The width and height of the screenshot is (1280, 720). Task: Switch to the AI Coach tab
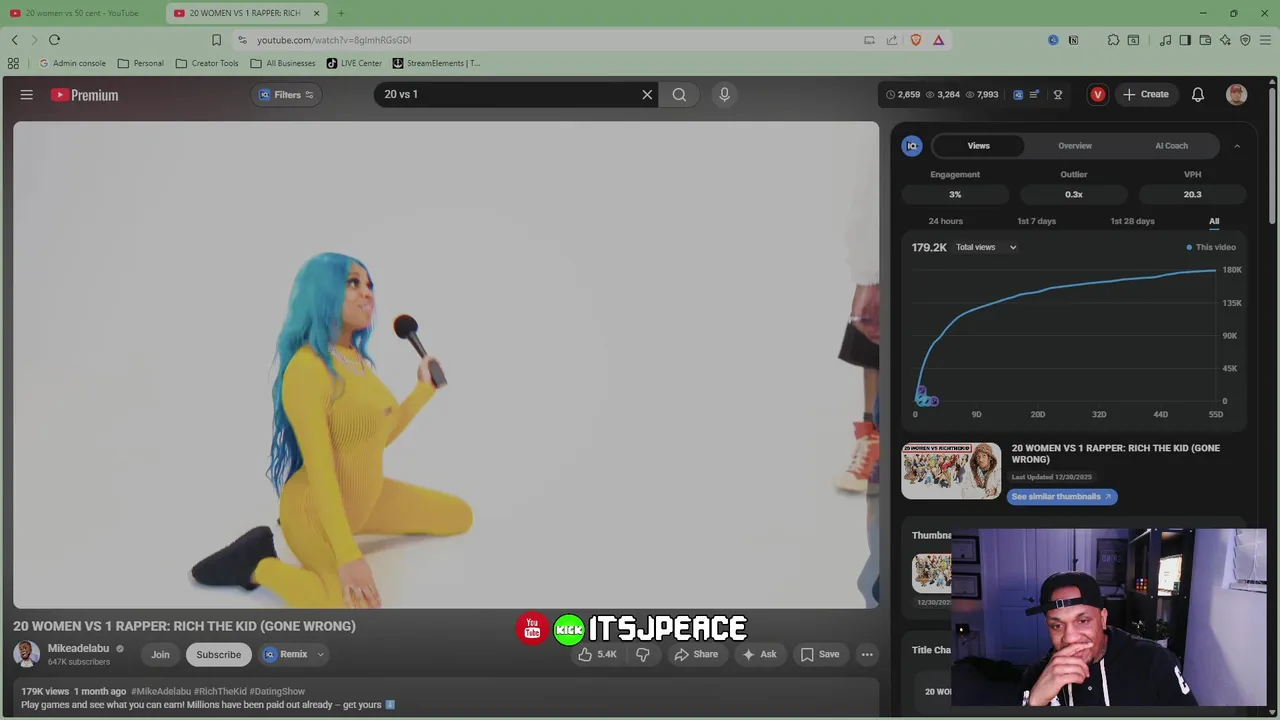[1171, 146]
